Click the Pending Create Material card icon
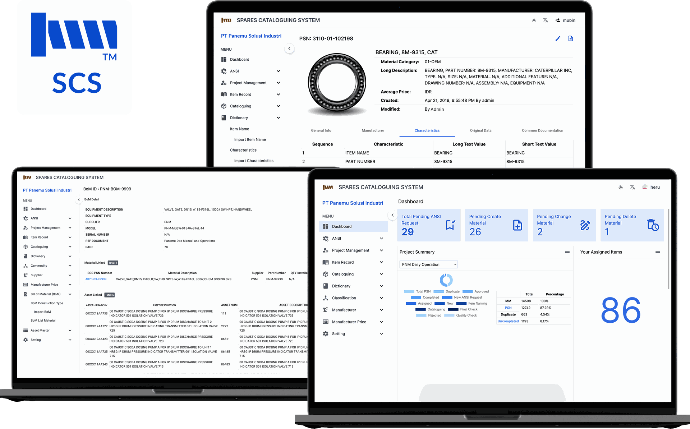This screenshot has height=429, width=690. 516,225
